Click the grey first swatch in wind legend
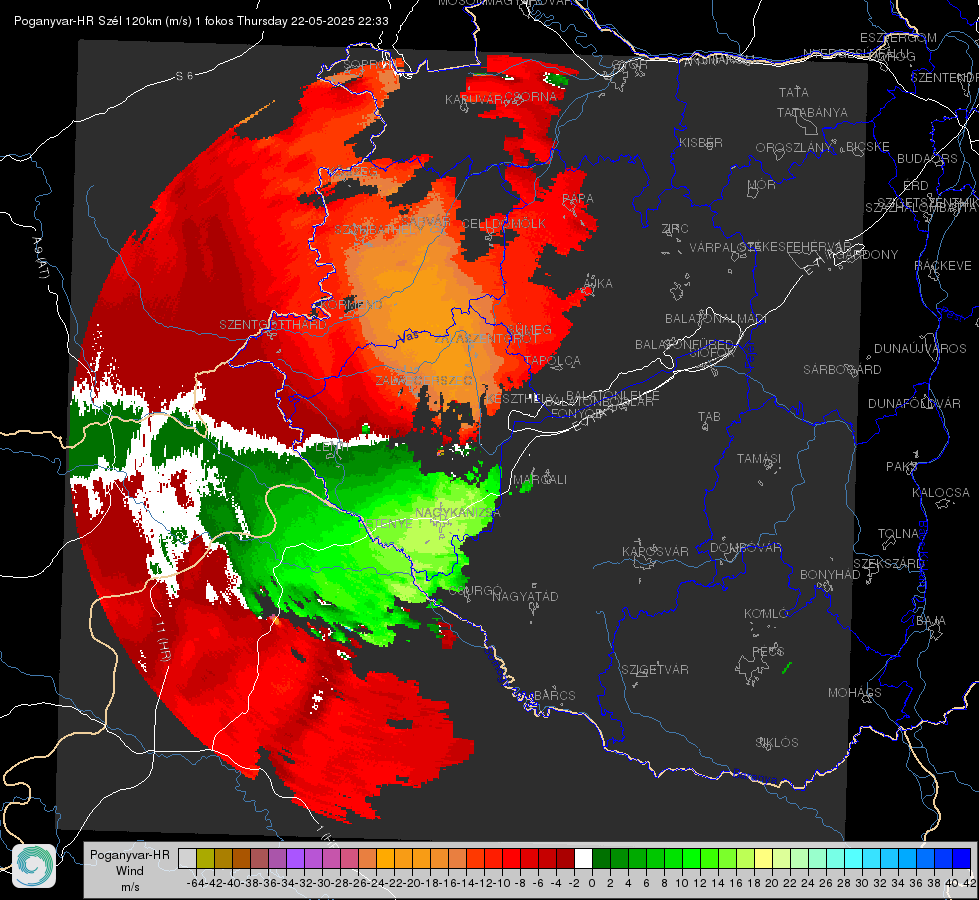 point(187,859)
